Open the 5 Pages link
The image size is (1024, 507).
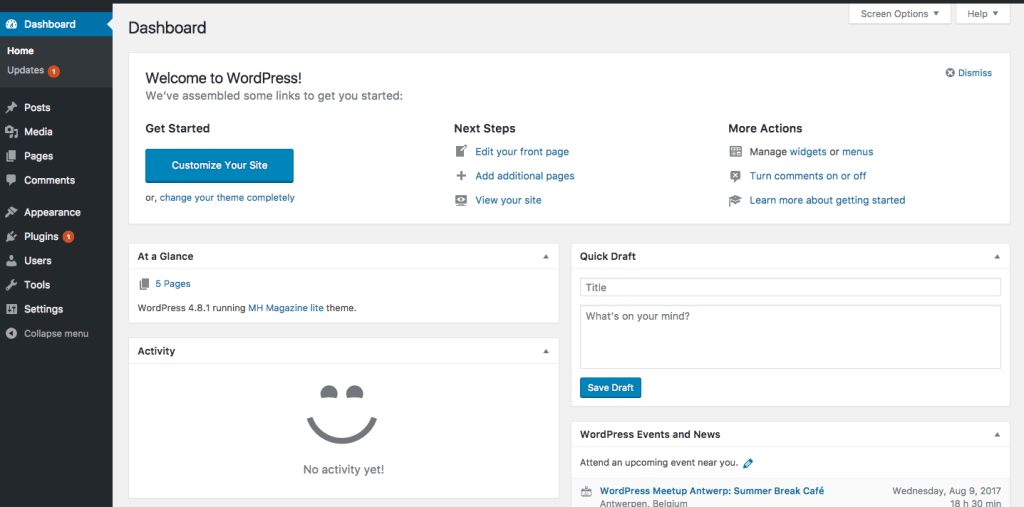[x=173, y=284]
